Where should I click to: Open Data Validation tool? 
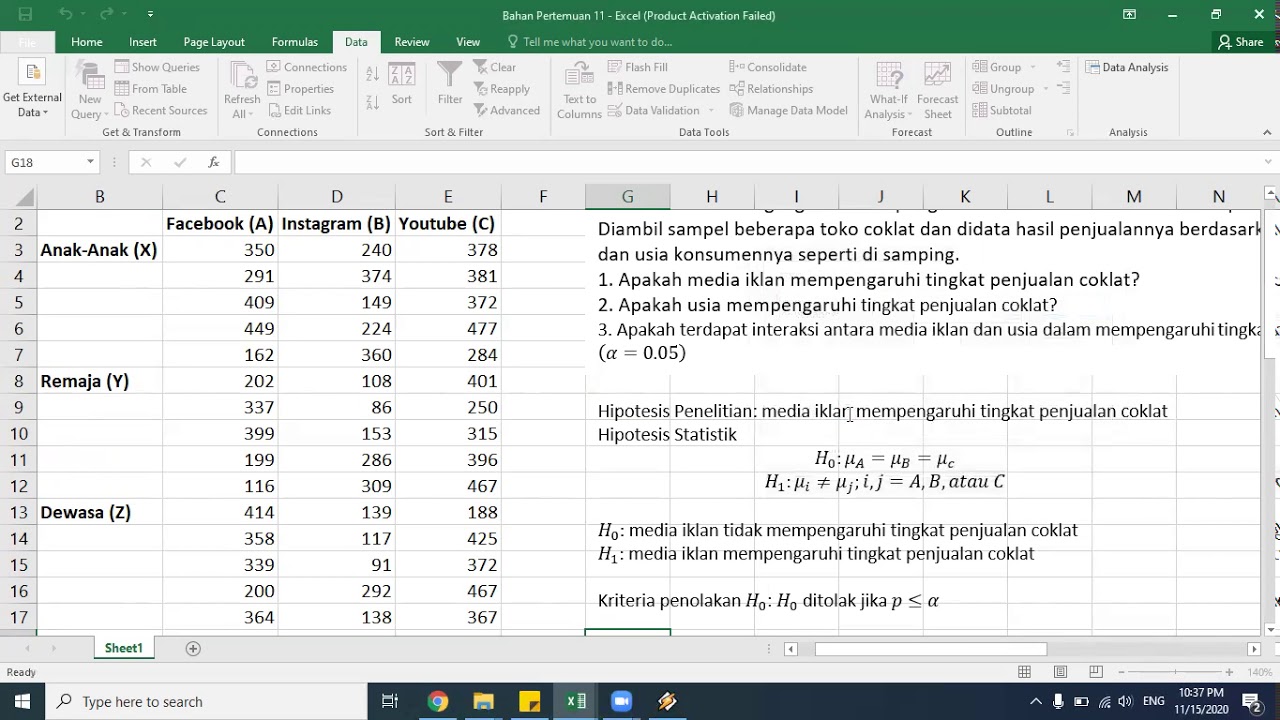pos(653,111)
